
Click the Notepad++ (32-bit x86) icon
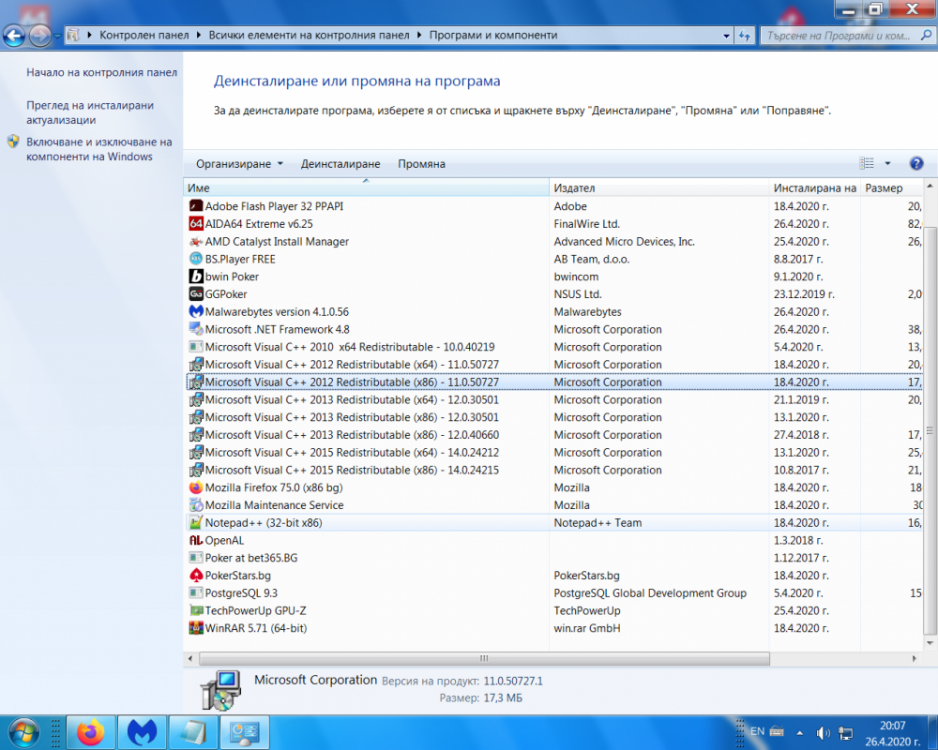click(x=196, y=522)
